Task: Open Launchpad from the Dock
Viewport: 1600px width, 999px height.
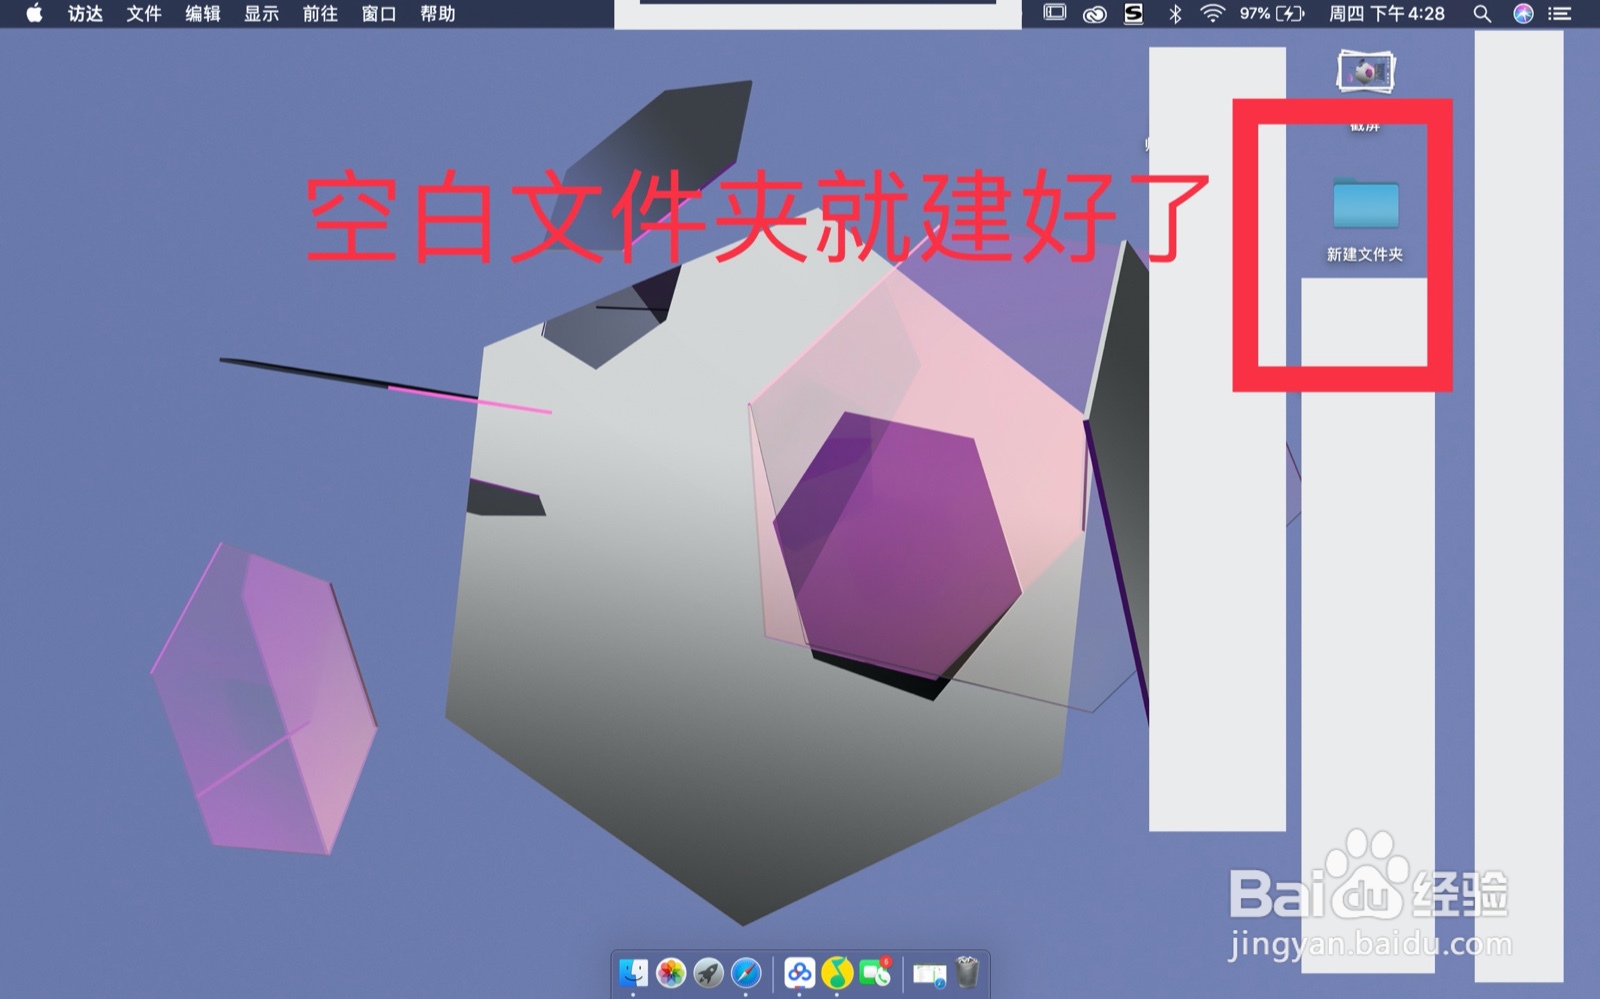Action: click(x=708, y=974)
